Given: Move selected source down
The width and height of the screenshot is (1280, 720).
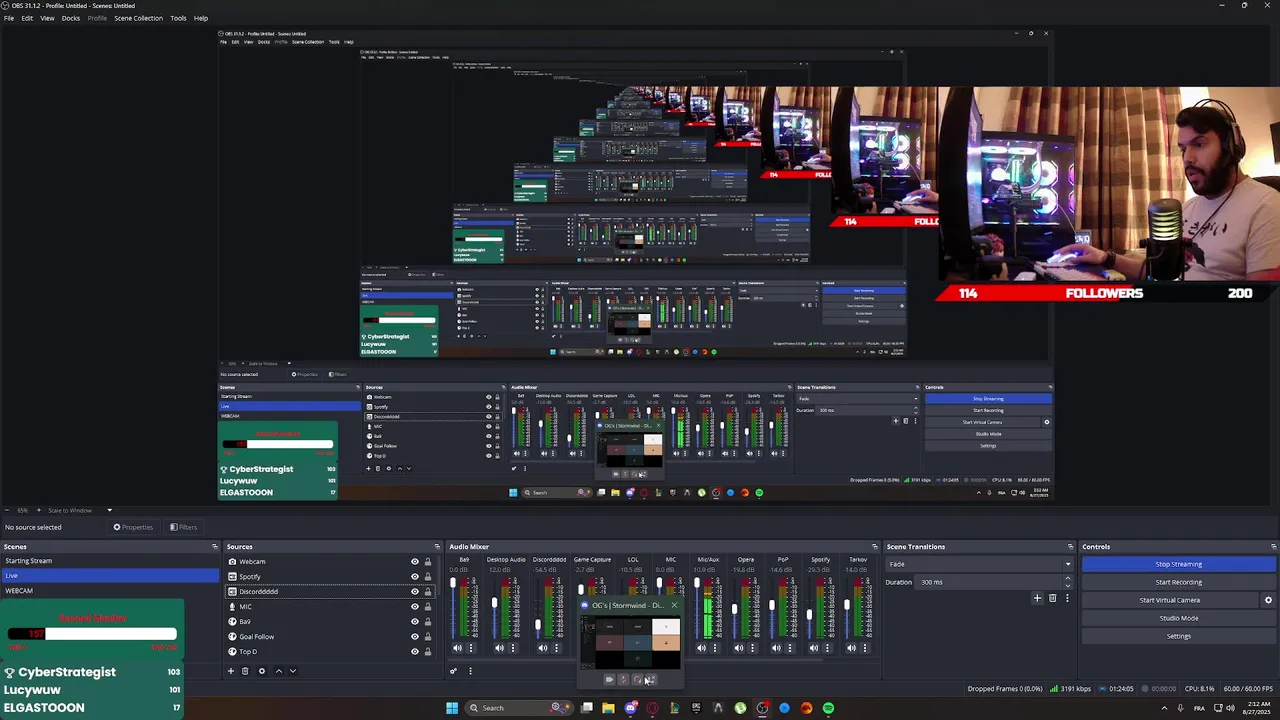Looking at the screenshot, I should 293,671.
